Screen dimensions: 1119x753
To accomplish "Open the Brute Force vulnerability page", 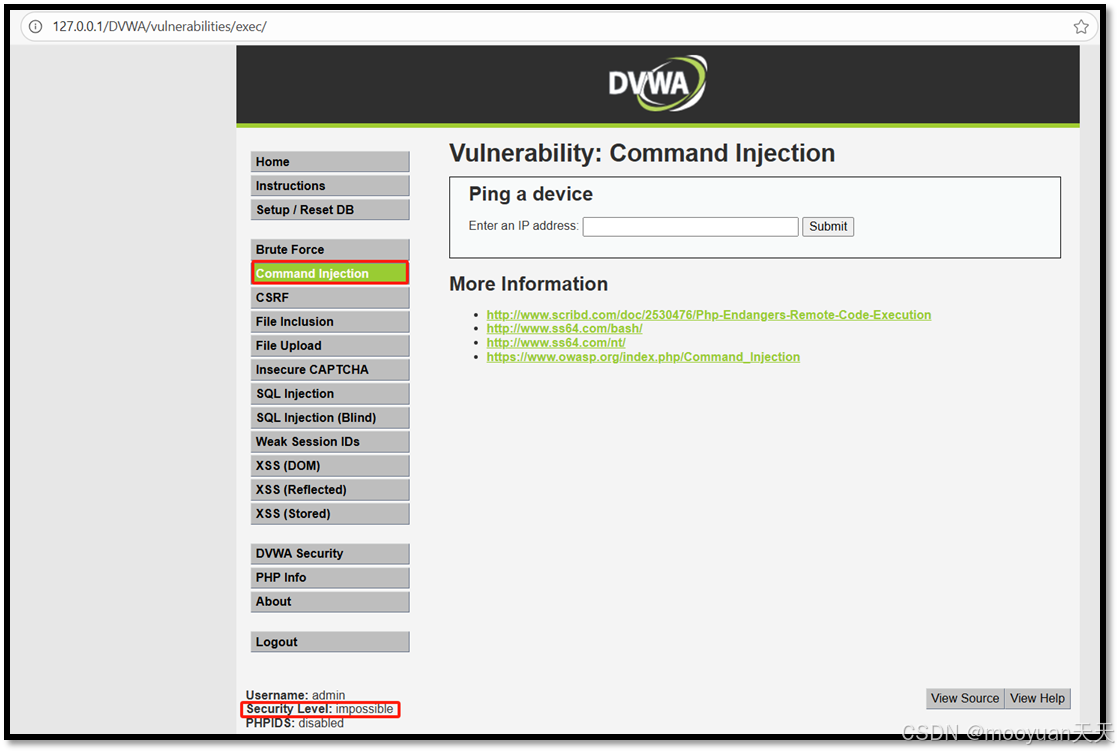I will point(330,250).
